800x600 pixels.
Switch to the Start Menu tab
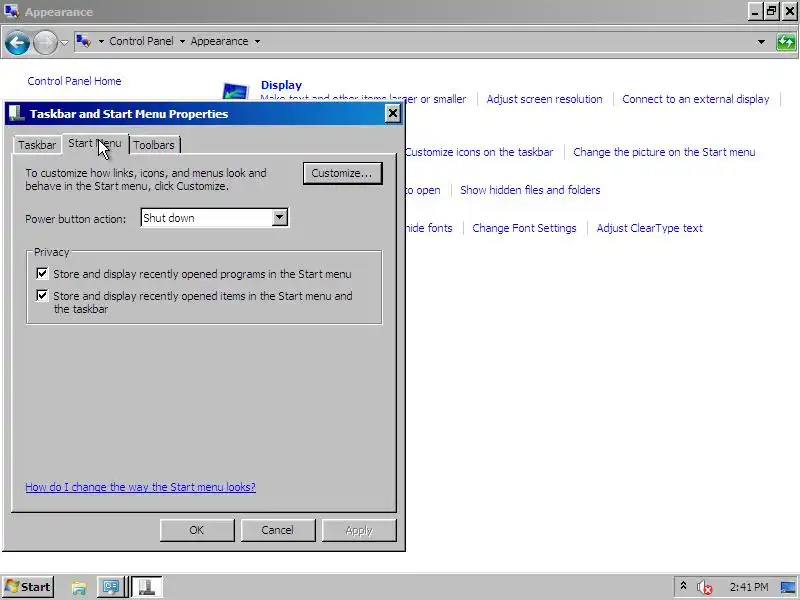click(95, 143)
